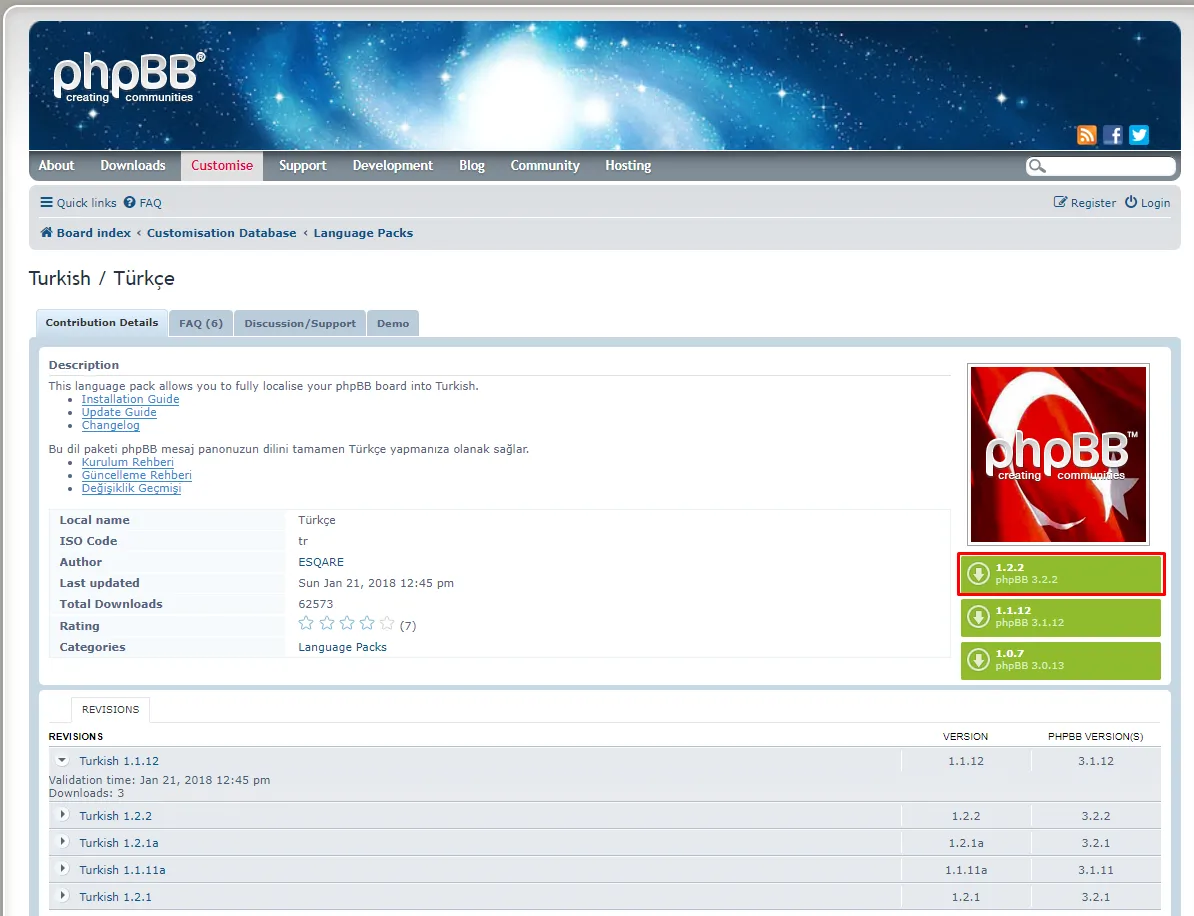
Task: Click the Login link
Action: click(1148, 203)
